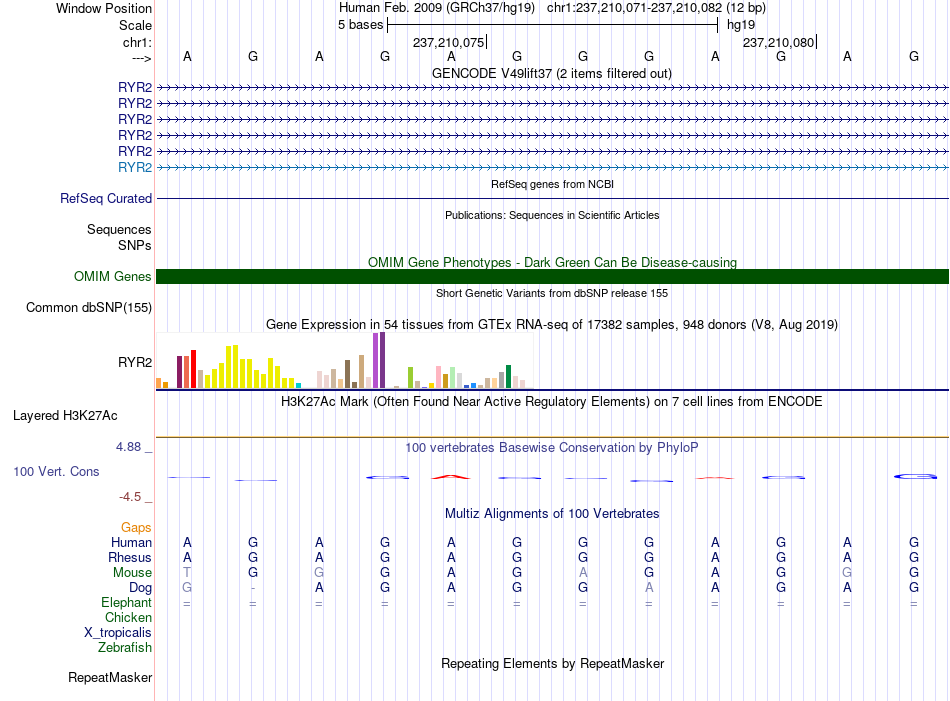This screenshot has height=701, width=950.
Task: Click the pink GTEx expression bar
Action: click(x=439, y=377)
